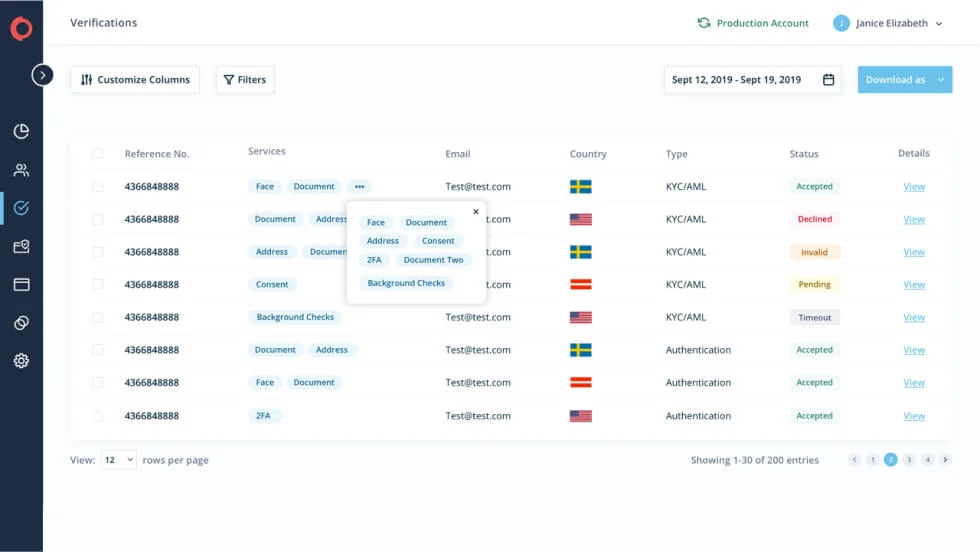Open the dashboard pie chart icon in sidebar

(x=21, y=132)
